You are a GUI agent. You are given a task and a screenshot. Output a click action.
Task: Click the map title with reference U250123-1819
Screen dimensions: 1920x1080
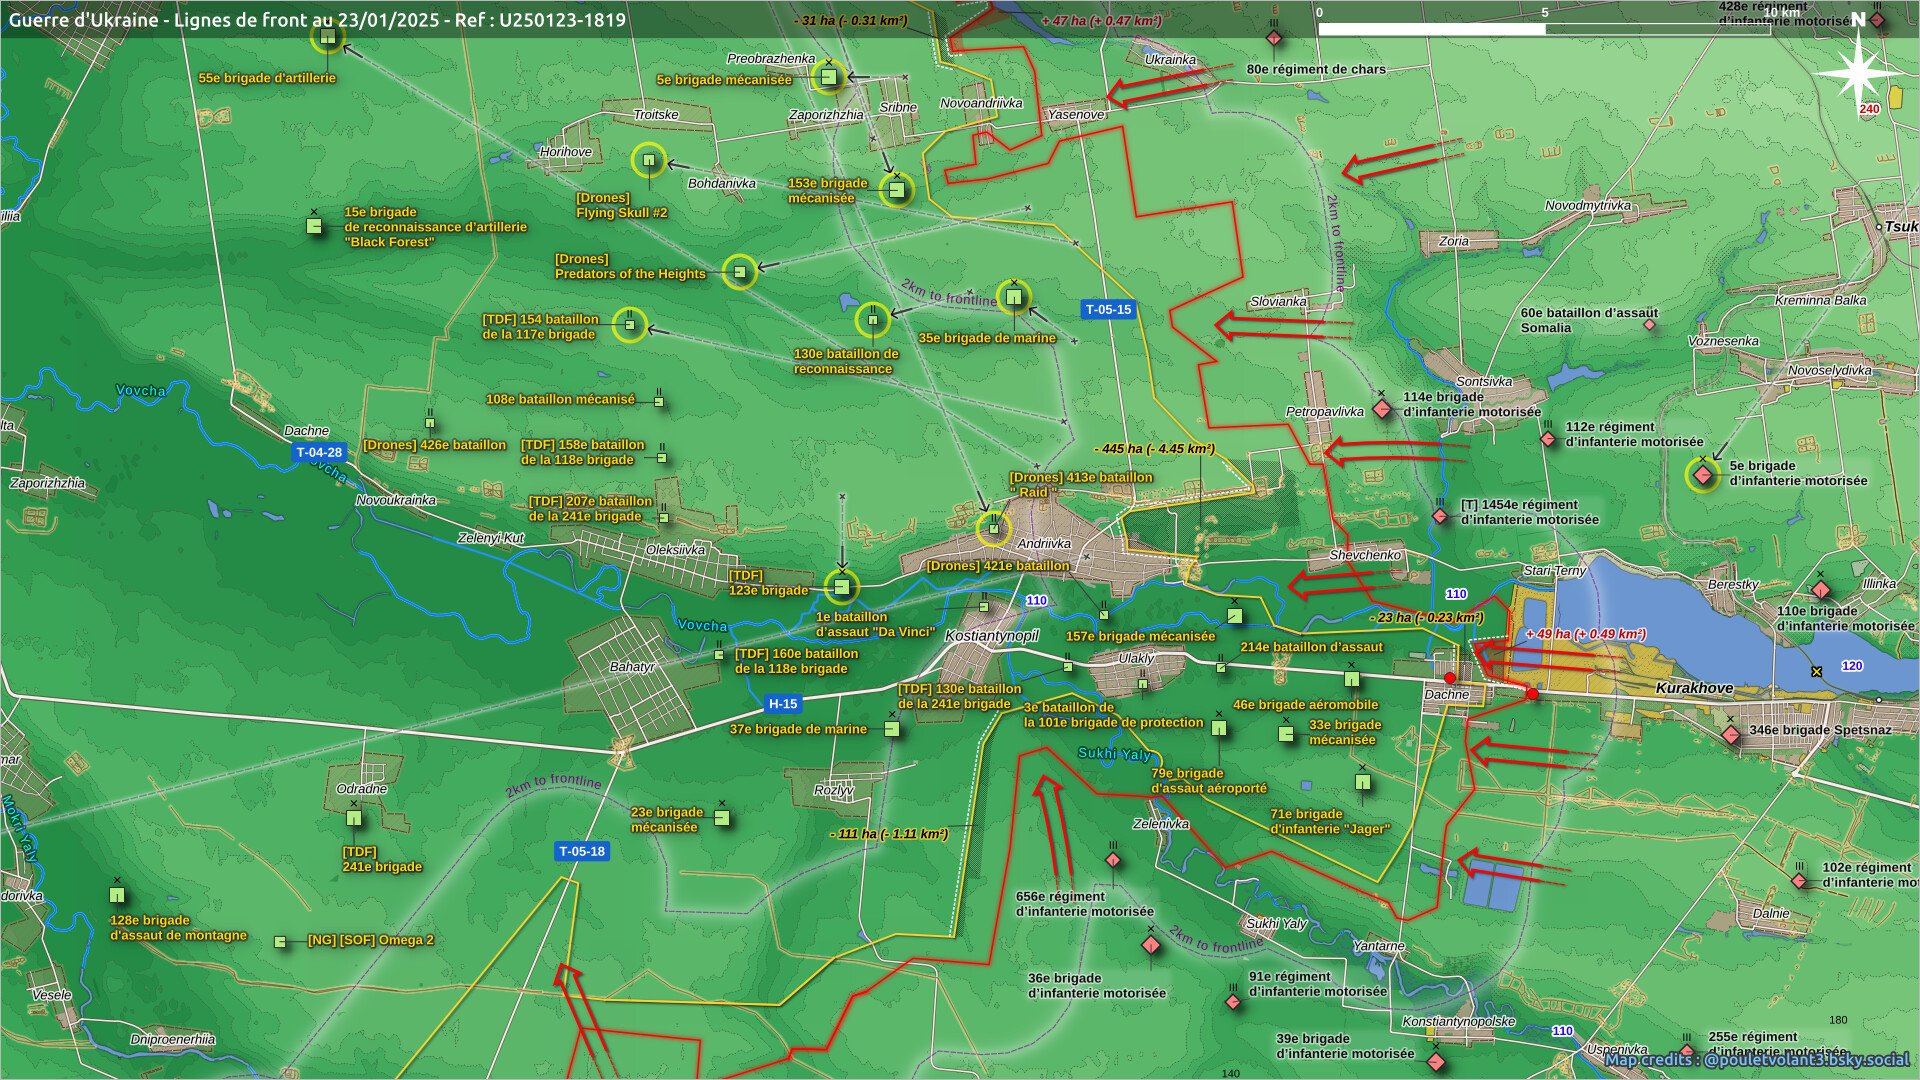tap(317, 20)
